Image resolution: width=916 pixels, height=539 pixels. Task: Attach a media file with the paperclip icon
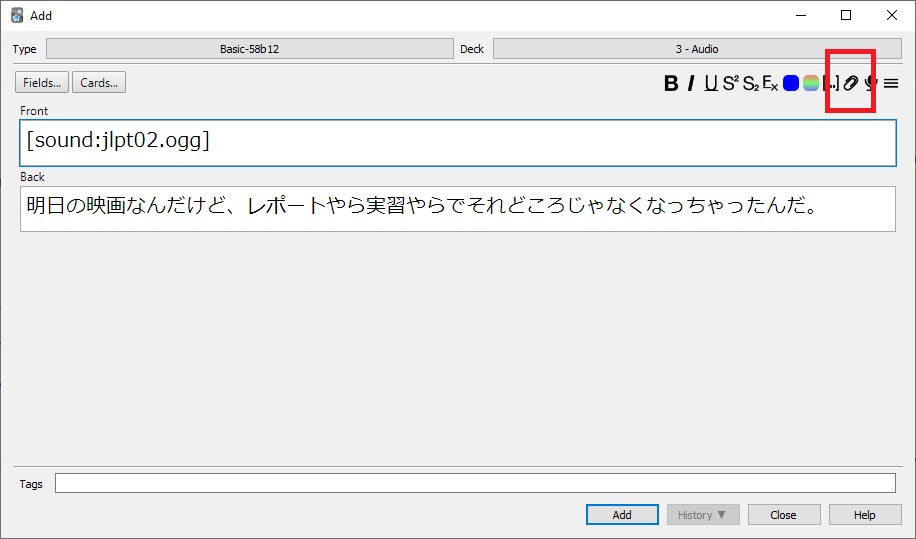[x=851, y=84]
